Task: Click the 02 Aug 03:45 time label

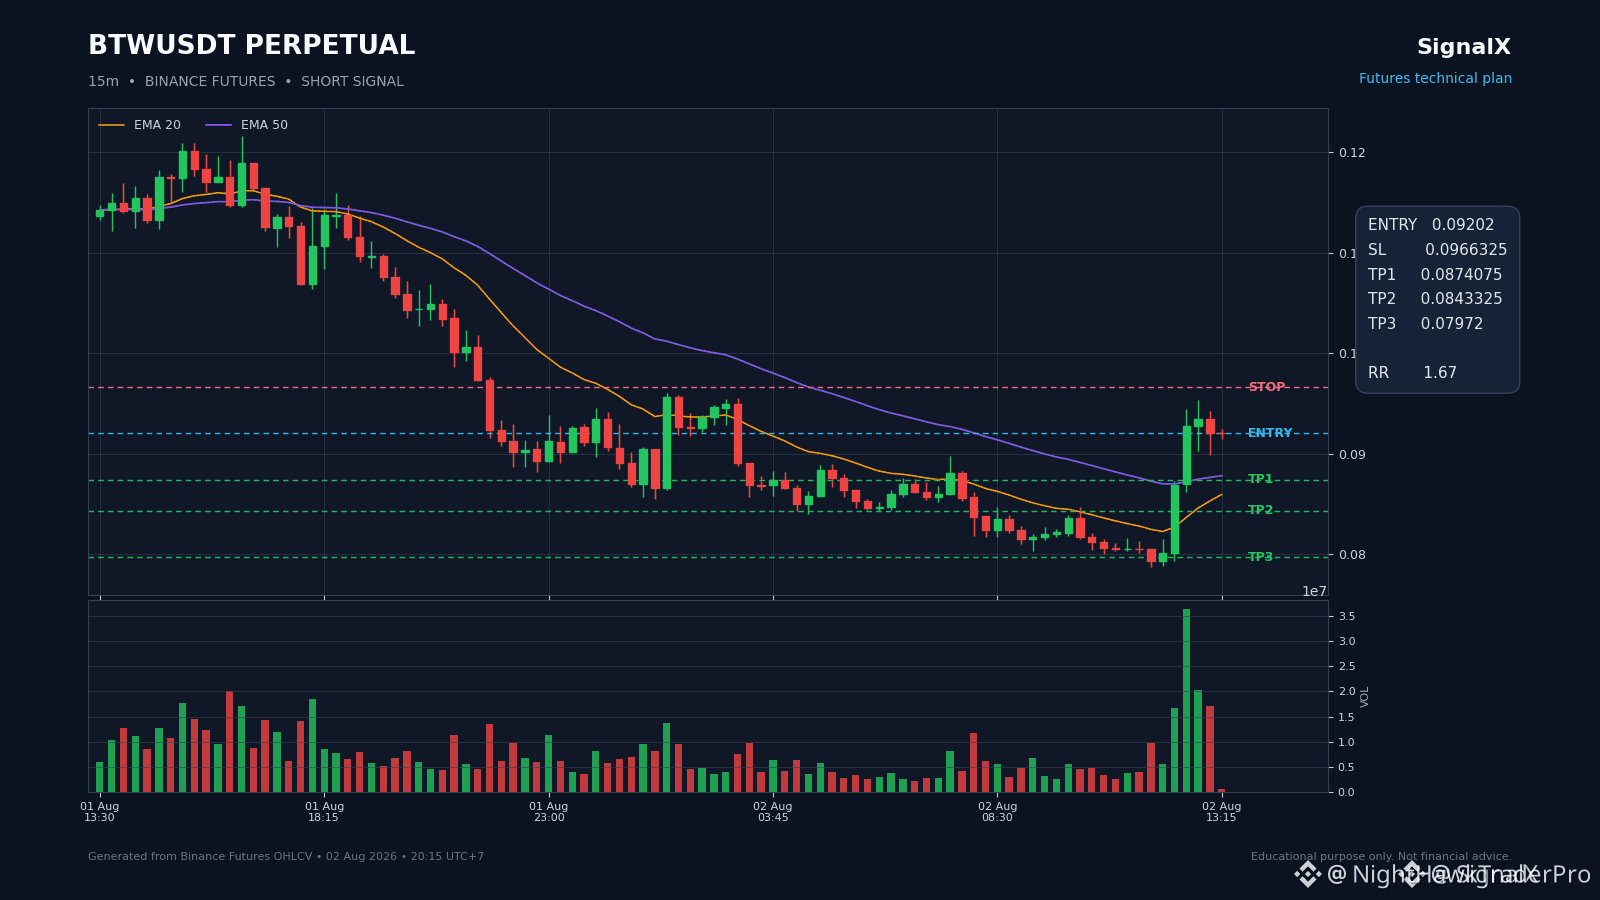Action: click(x=772, y=812)
